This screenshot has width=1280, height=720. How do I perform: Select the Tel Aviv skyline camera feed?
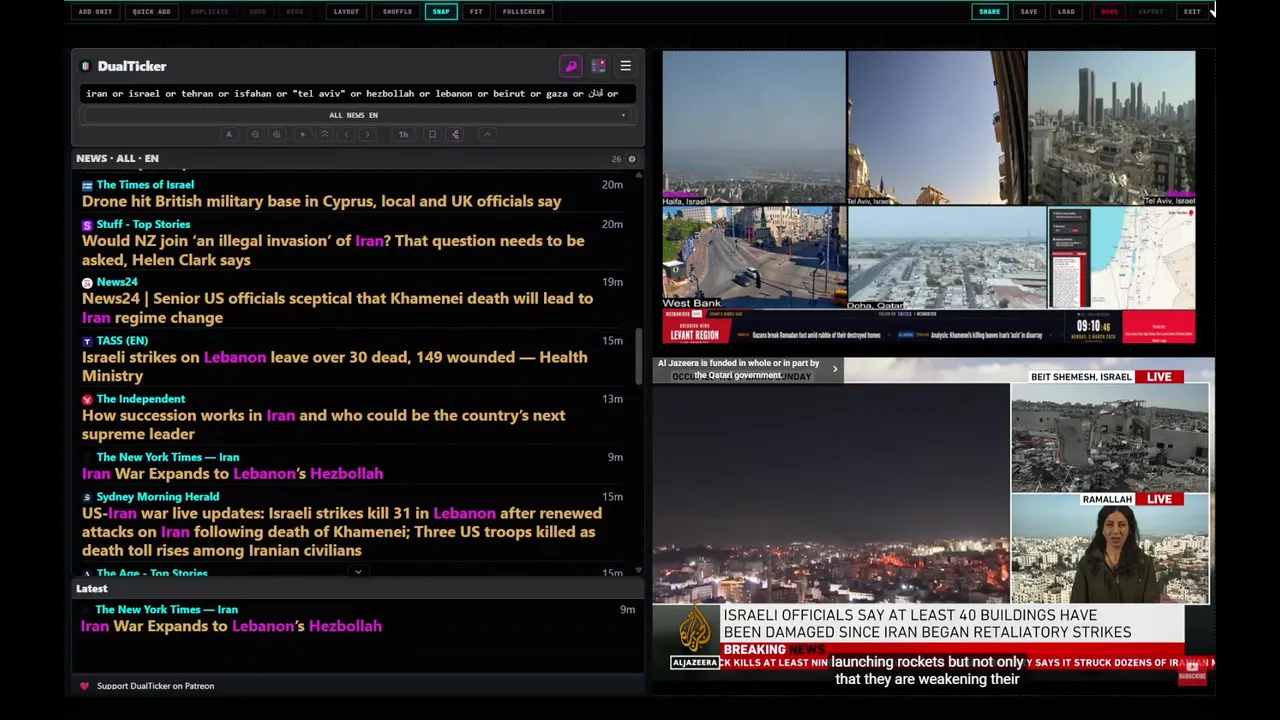pyautogui.click(x=1112, y=128)
